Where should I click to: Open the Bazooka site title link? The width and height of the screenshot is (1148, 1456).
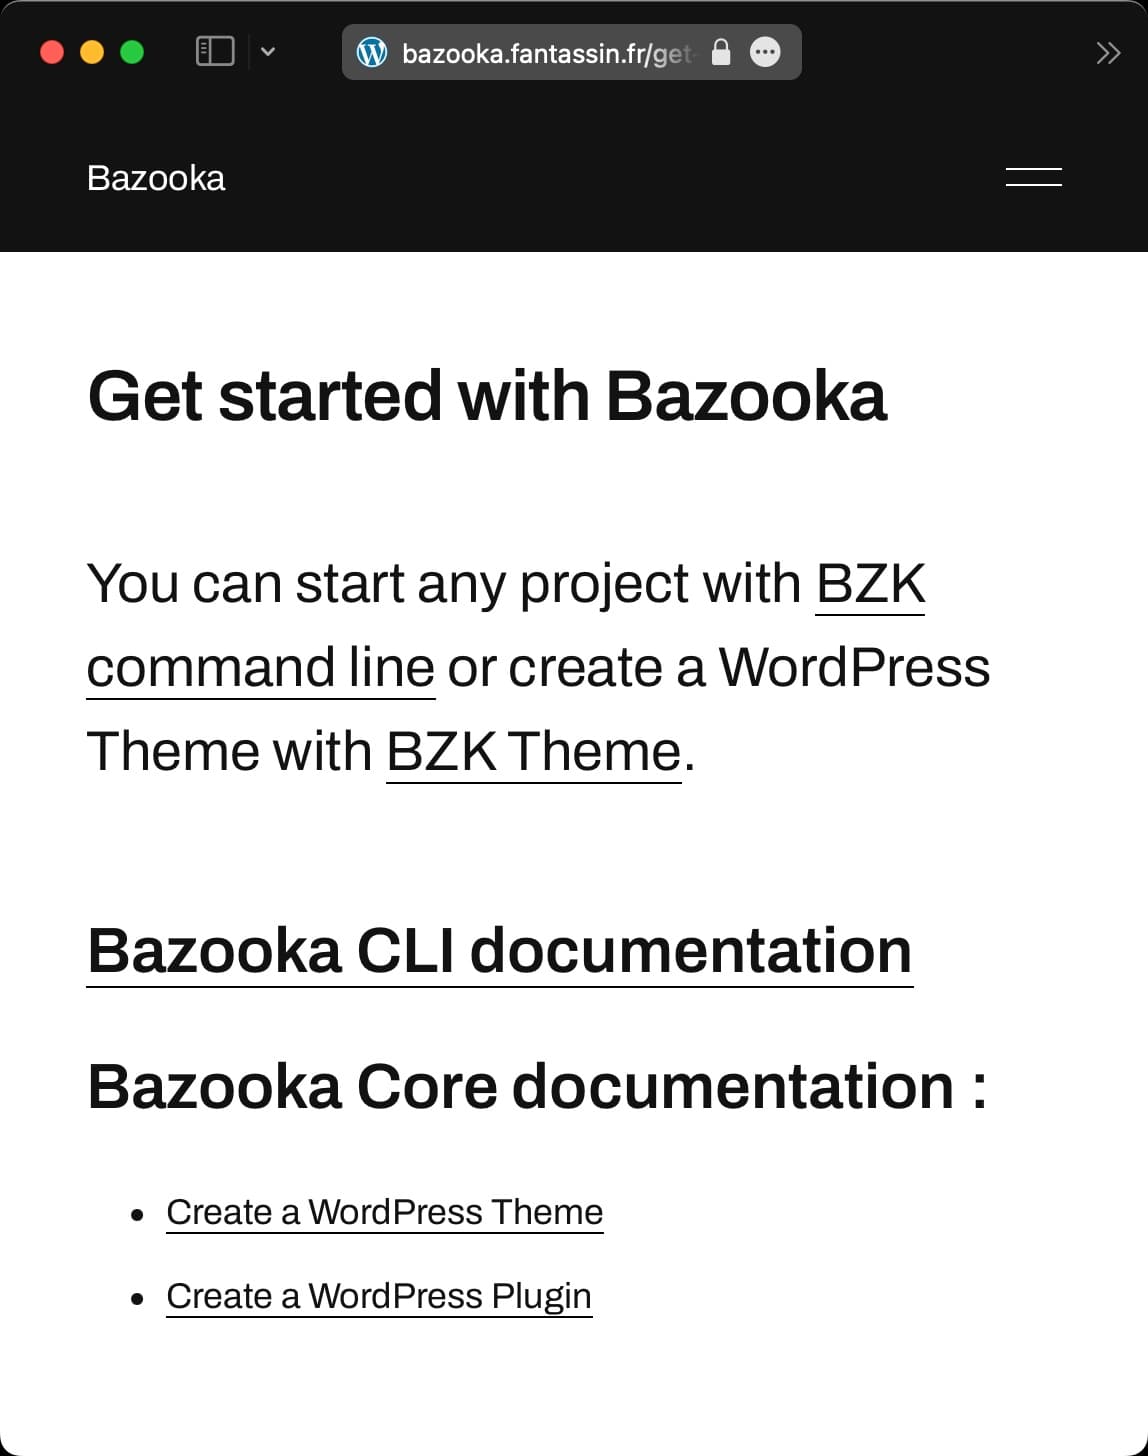pos(156,178)
